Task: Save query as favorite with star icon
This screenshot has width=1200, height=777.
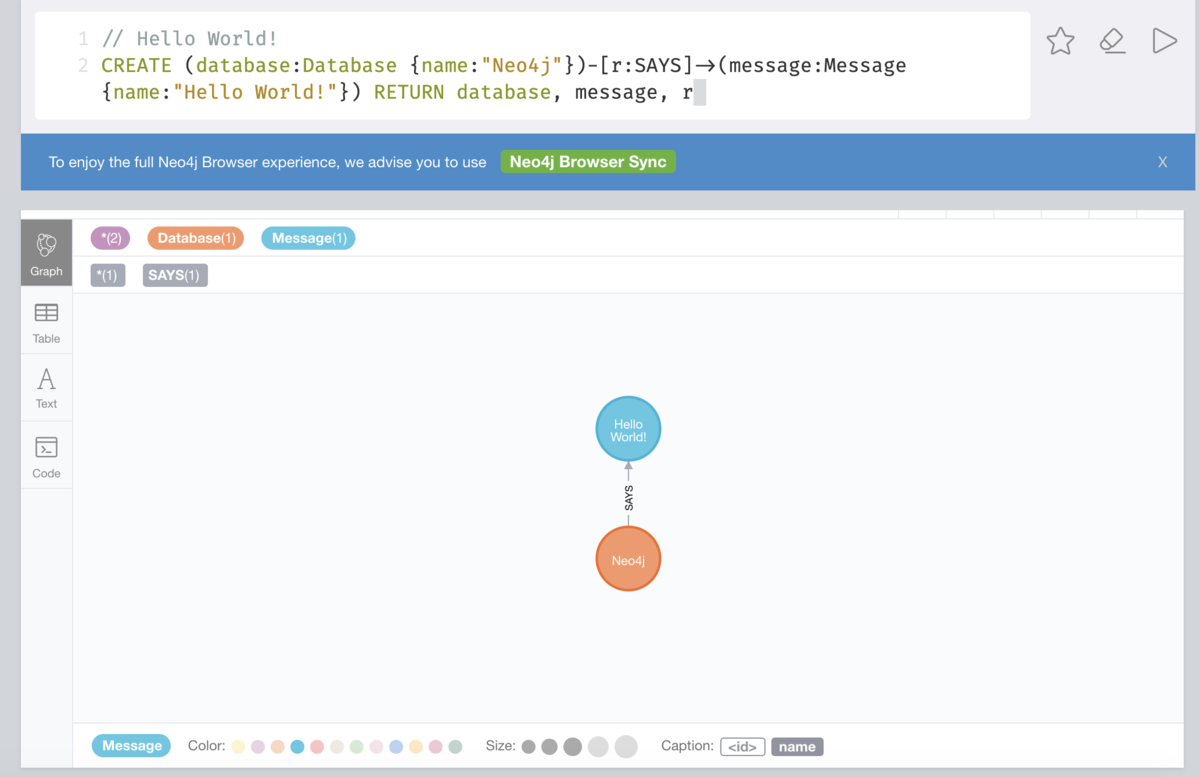Action: click(1060, 41)
